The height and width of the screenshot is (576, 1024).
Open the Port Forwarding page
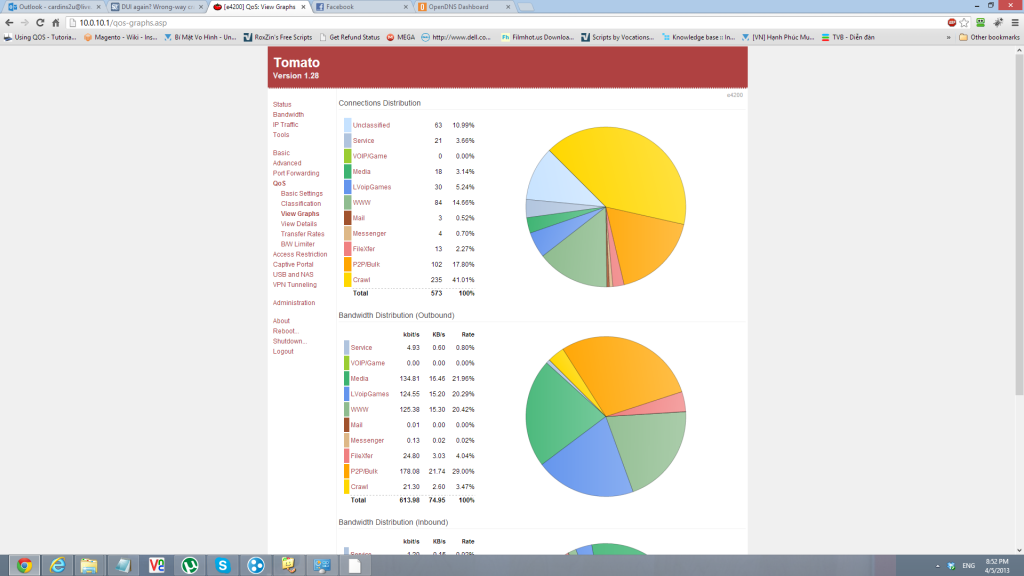tap(296, 173)
